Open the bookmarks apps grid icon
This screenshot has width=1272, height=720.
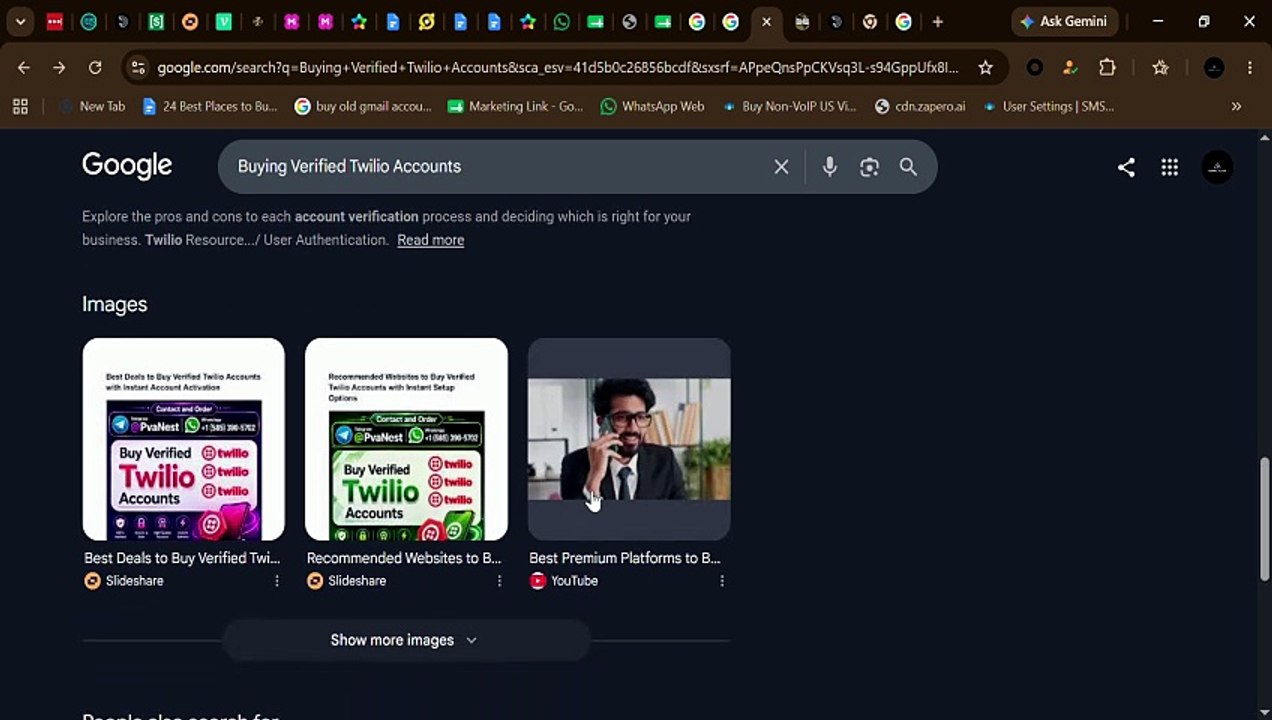tap(20, 106)
